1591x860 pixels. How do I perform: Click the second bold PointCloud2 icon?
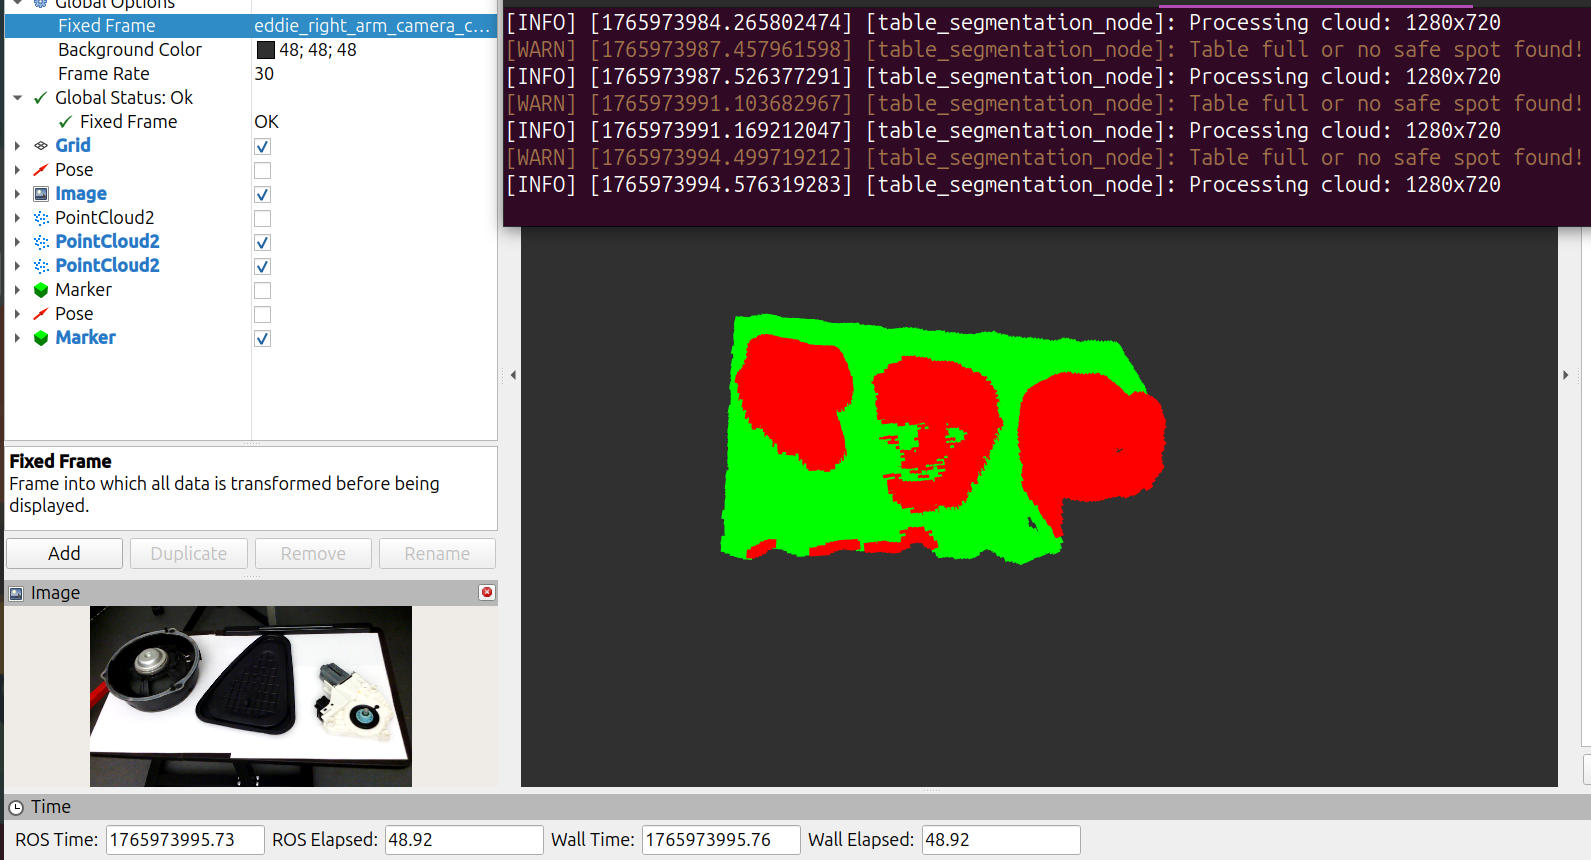click(41, 266)
